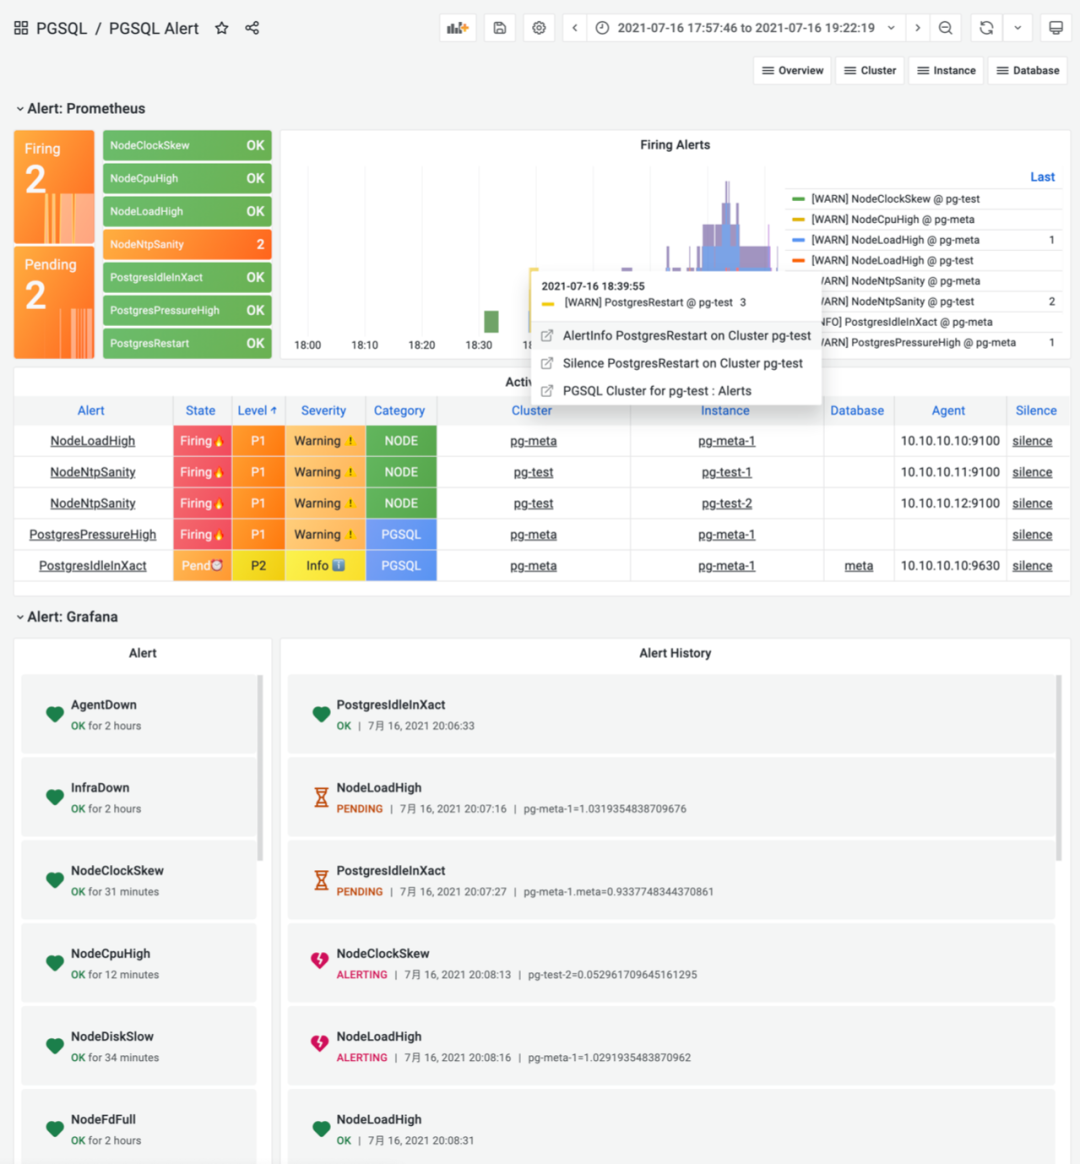Sort table by Severity column

point(324,411)
